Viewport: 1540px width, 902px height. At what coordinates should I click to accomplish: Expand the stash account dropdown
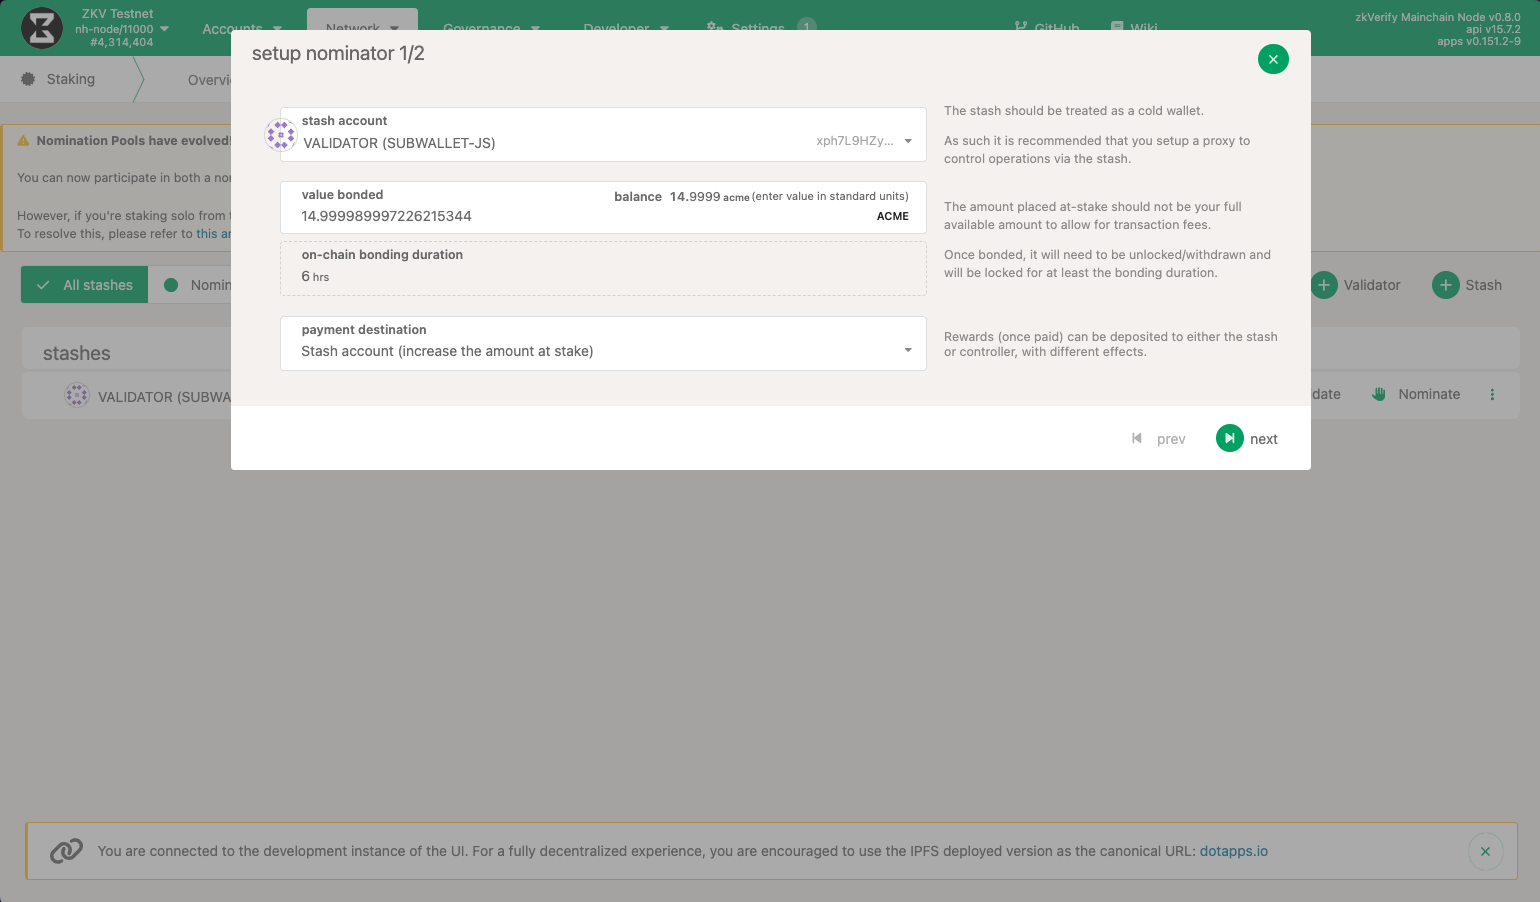pos(908,141)
